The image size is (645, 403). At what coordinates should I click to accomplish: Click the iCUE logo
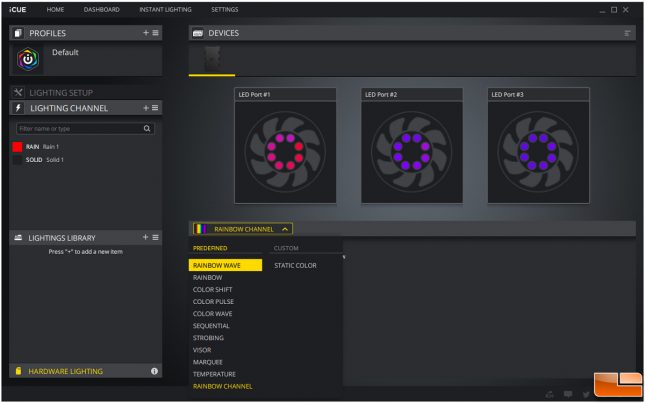coord(18,9)
